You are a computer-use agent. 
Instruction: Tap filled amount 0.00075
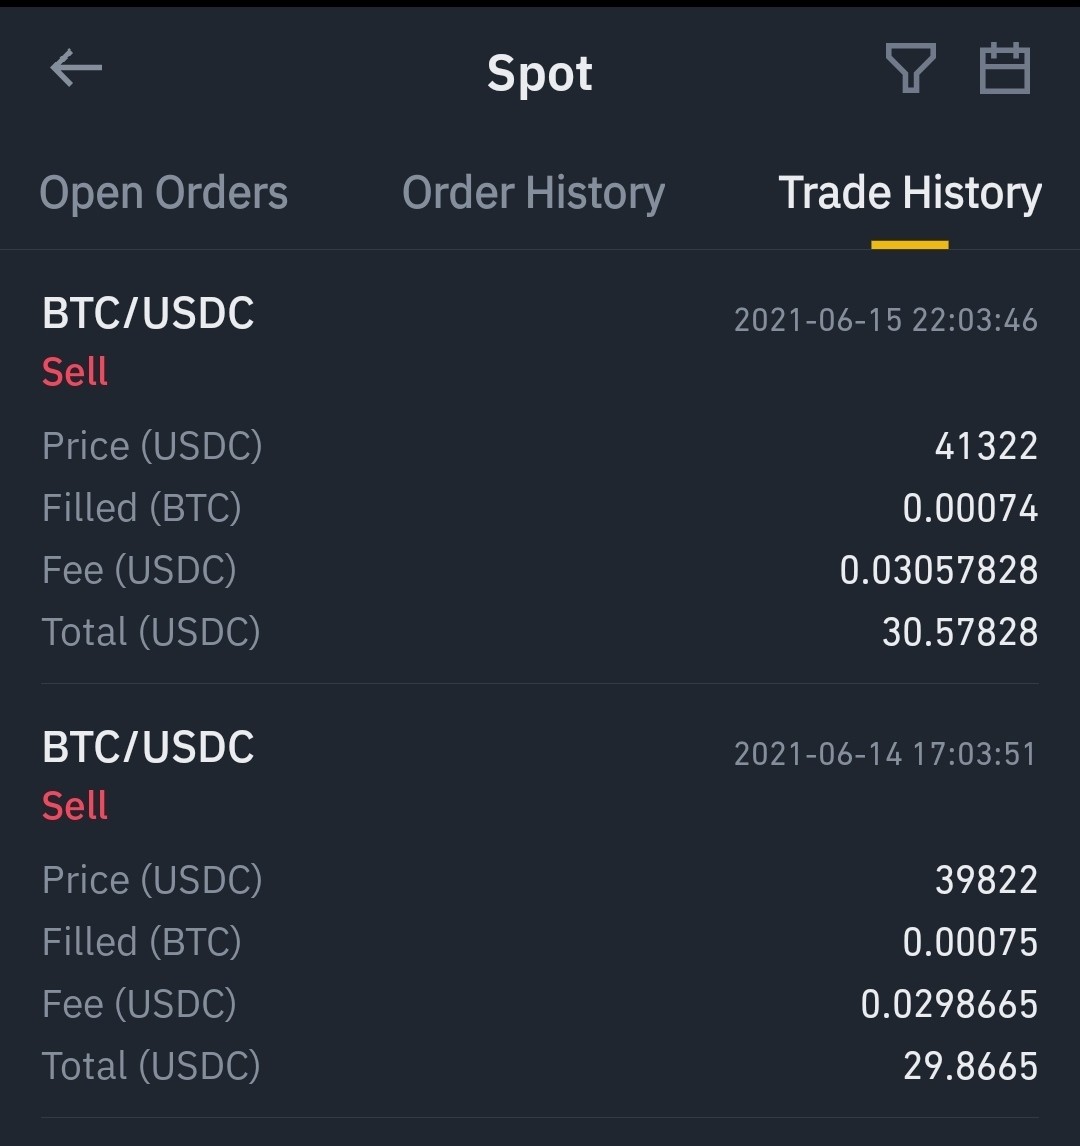coord(970,942)
